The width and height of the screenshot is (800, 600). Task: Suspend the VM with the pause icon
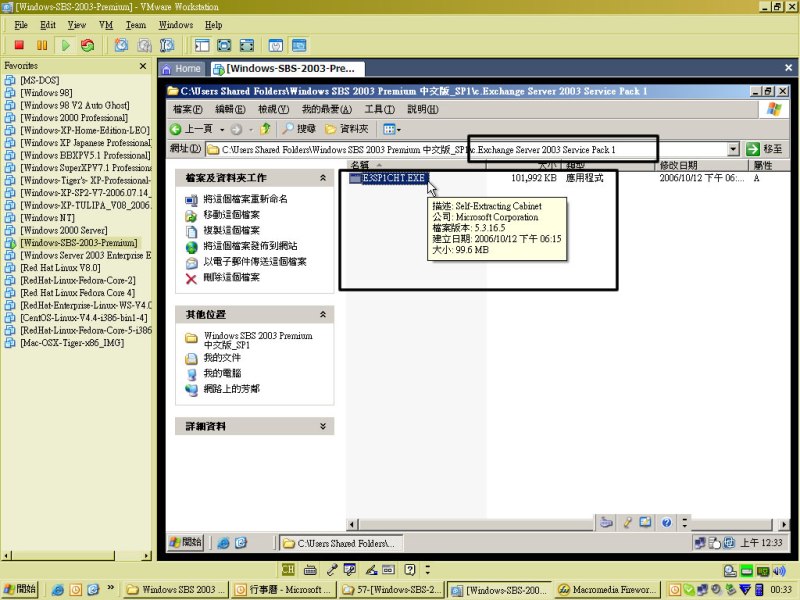point(42,45)
